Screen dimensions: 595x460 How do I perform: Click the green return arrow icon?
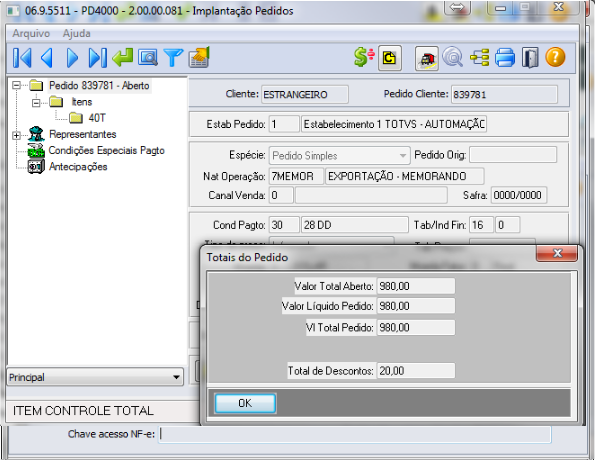coord(123,58)
